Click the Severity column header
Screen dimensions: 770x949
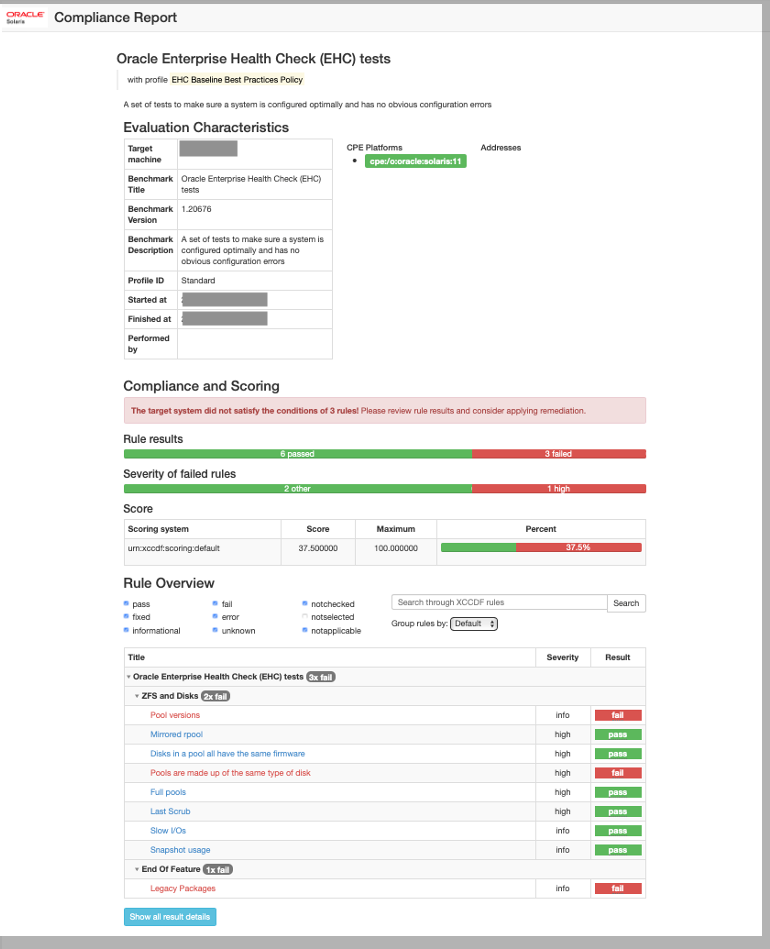(562, 657)
